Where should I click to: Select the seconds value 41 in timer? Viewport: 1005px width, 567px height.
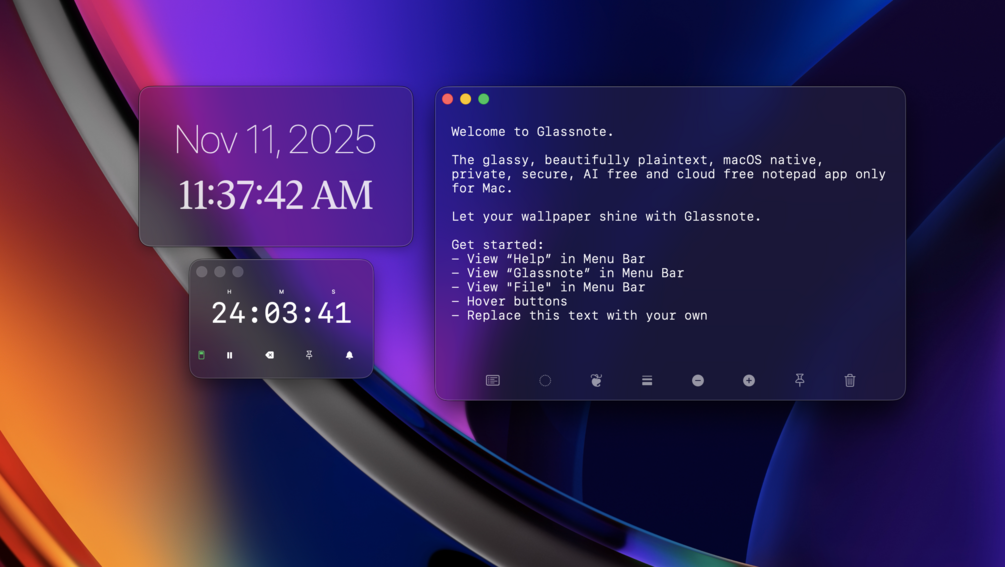[x=334, y=313]
